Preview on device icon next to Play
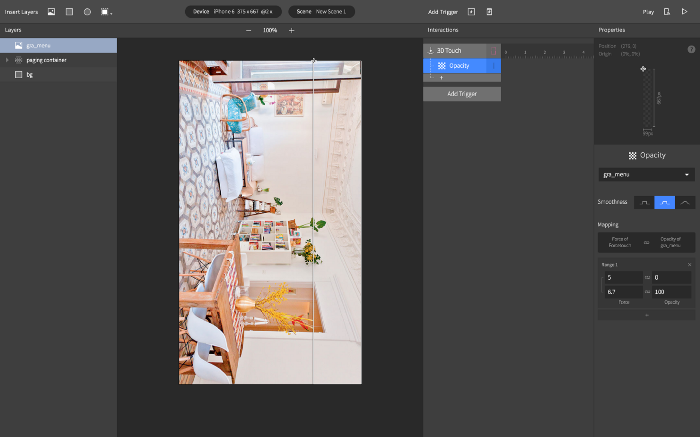Screen dimensions: 700x437 pyautogui.click(x=667, y=12)
